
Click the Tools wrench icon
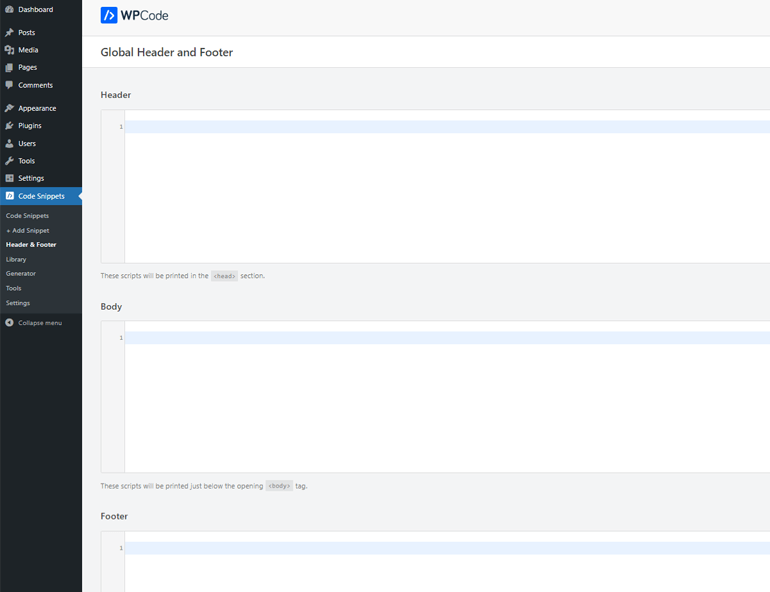tap(10, 161)
